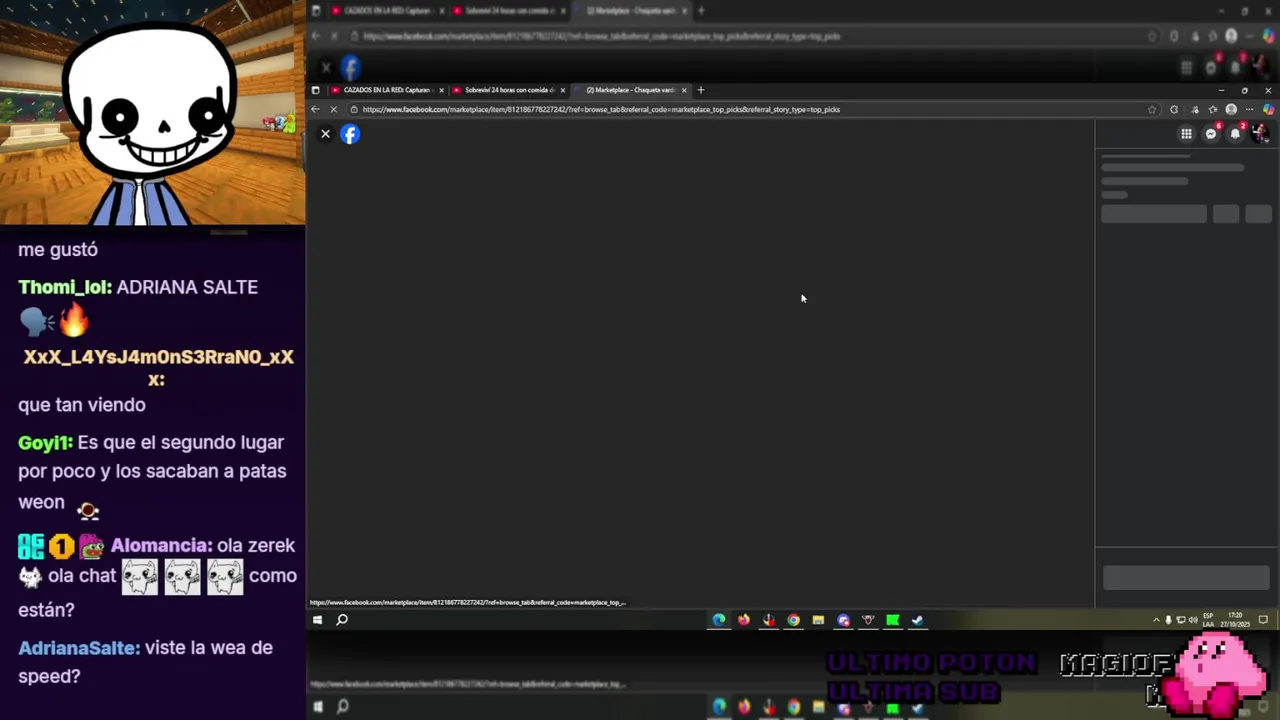Open Firefox from taskbar
This screenshot has width=1280, height=720.
pyautogui.click(x=744, y=620)
